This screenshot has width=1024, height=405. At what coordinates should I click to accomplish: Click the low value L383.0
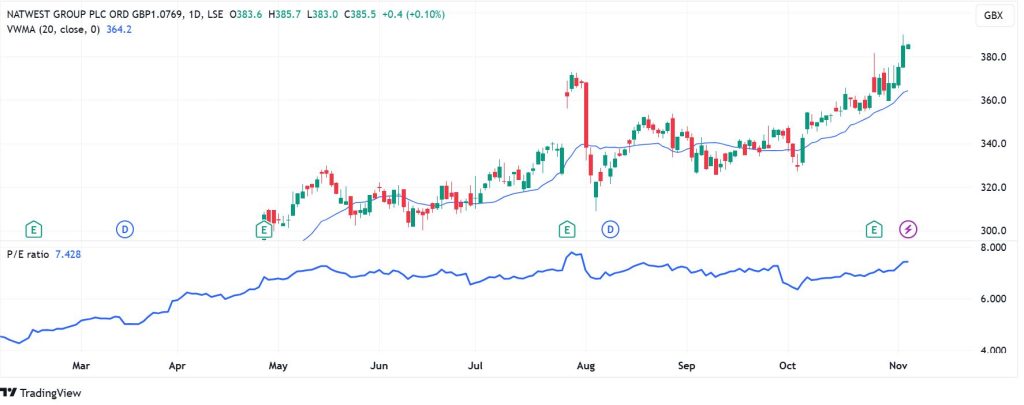click(x=323, y=14)
